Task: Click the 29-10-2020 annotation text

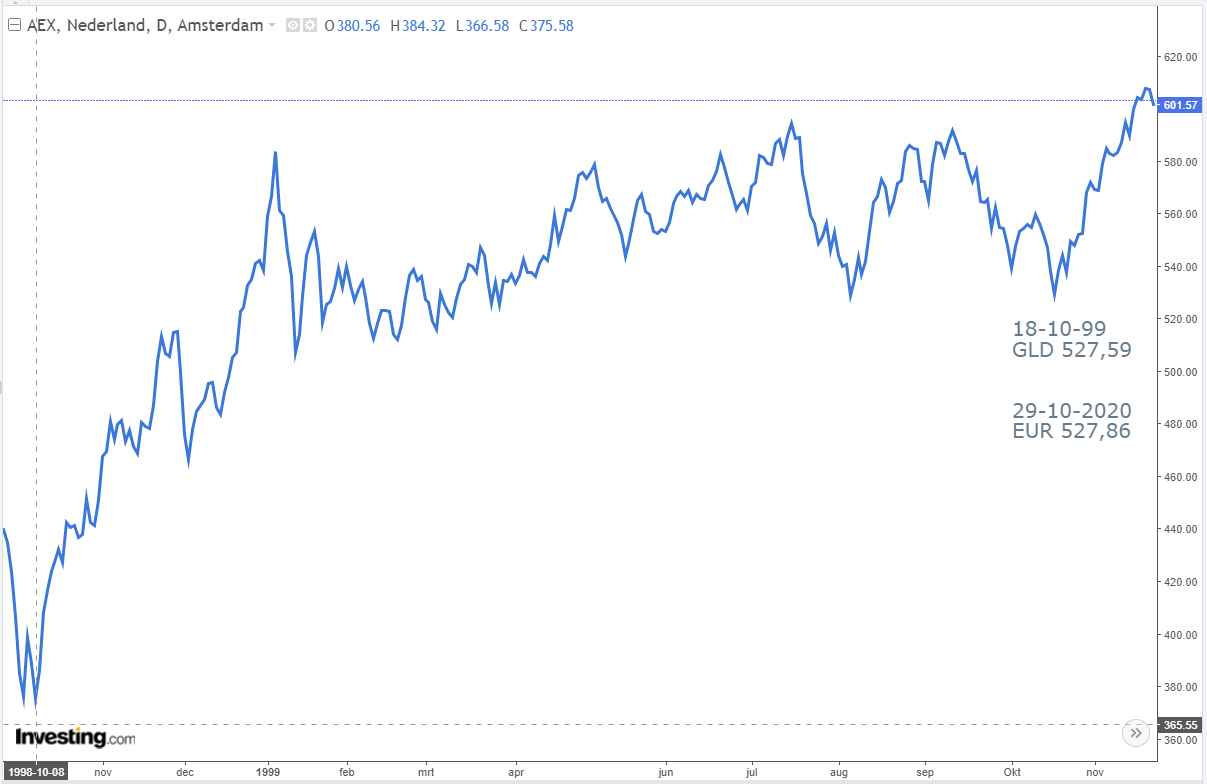Action: point(1072,411)
